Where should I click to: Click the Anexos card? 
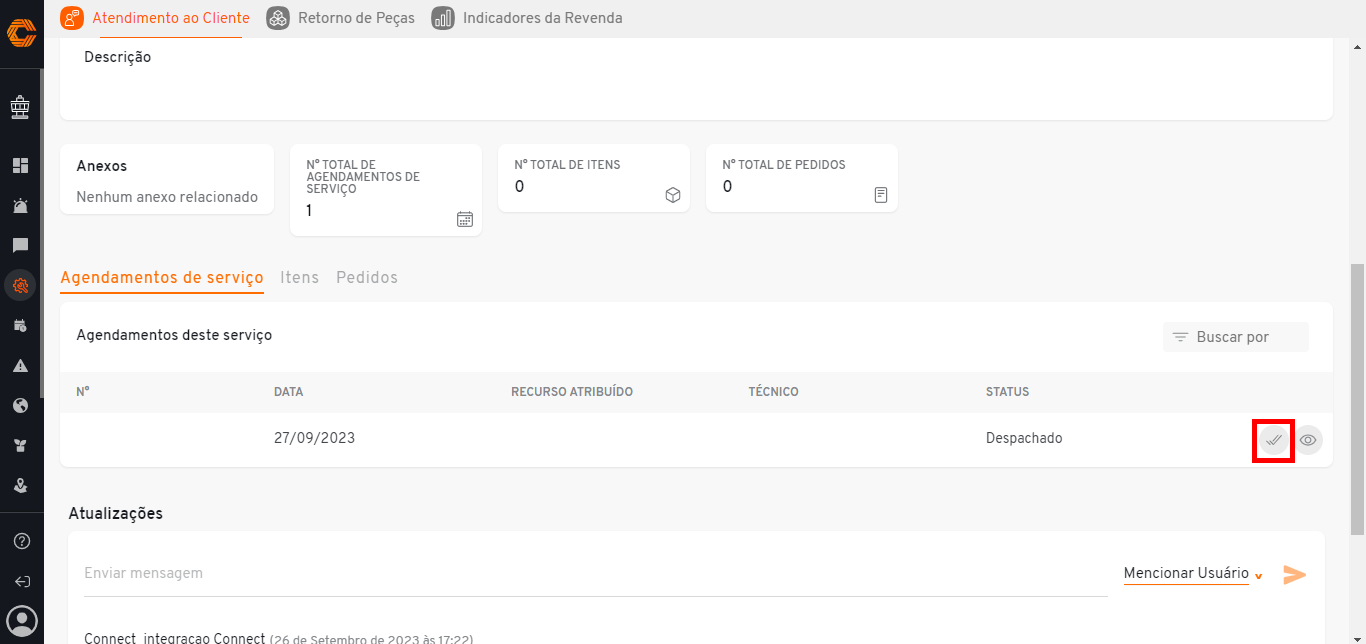pos(167,179)
